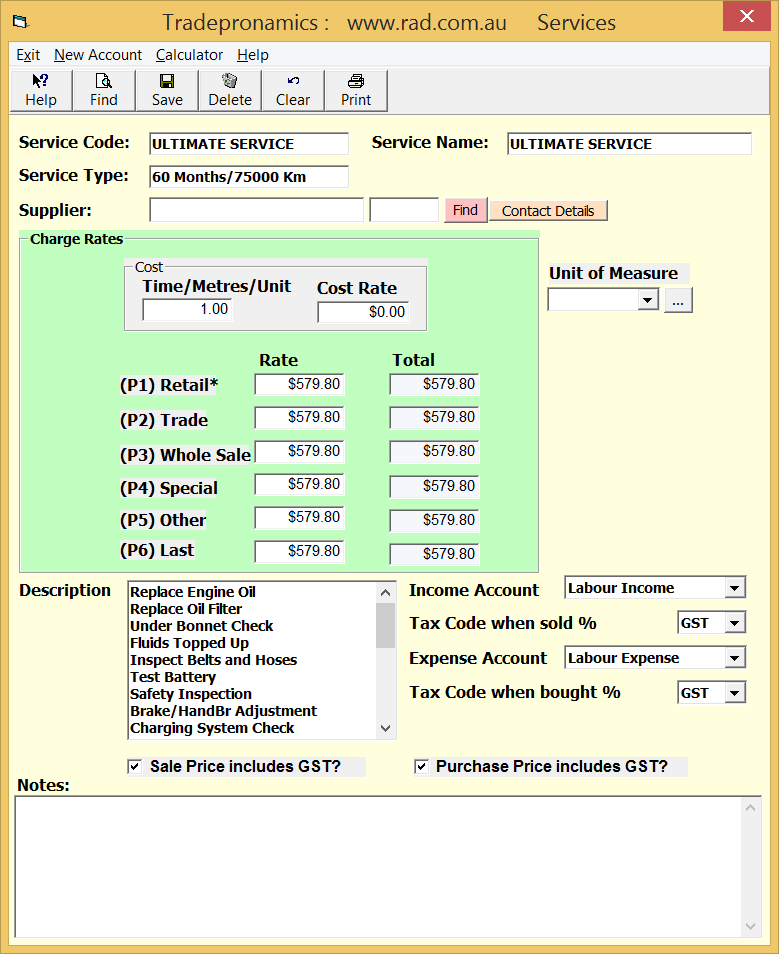Open the New Account menu
This screenshot has height=954, width=779.
click(x=98, y=55)
